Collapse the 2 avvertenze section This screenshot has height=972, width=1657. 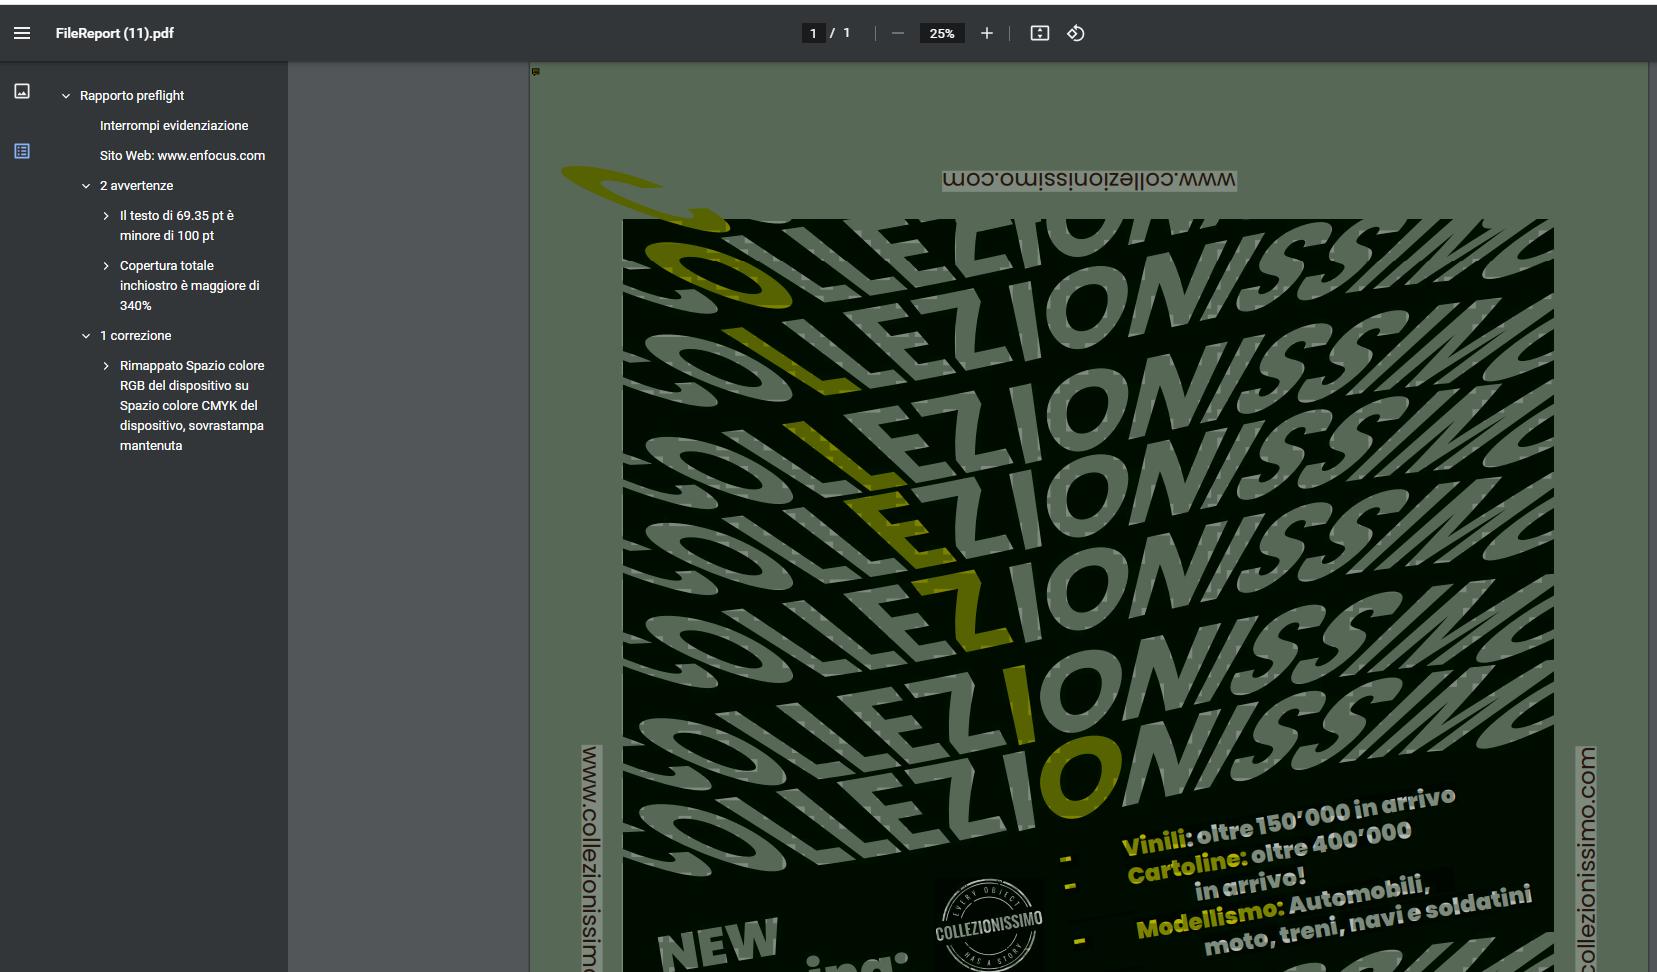pyautogui.click(x=86, y=186)
